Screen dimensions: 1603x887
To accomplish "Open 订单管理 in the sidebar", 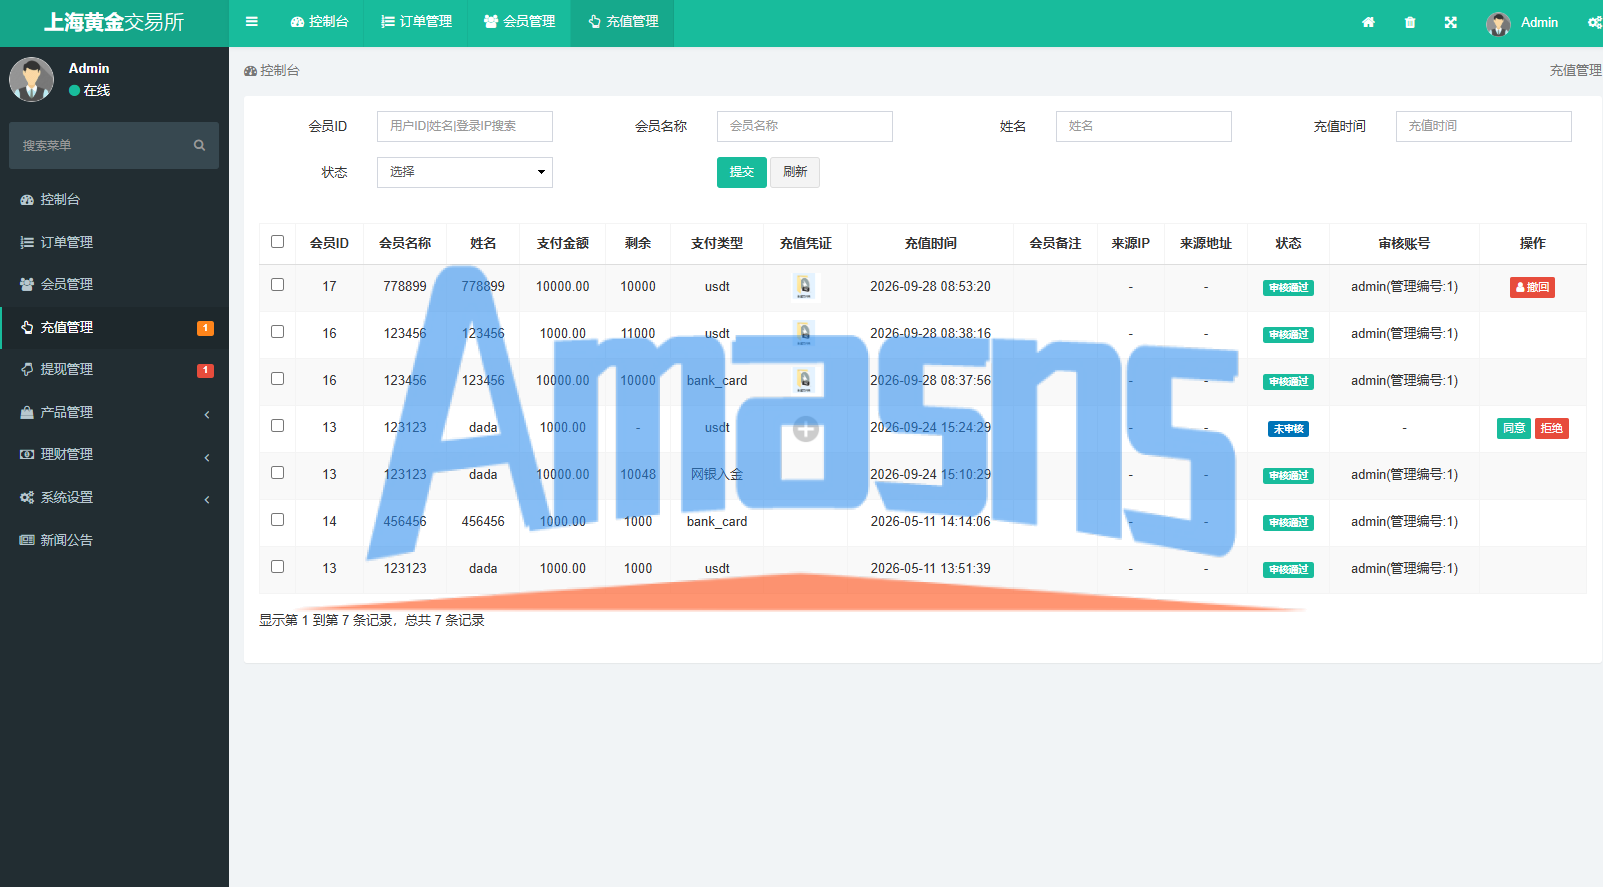I will (x=114, y=242).
